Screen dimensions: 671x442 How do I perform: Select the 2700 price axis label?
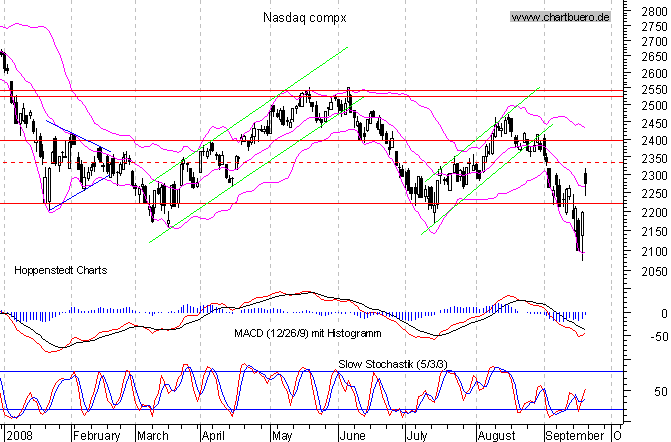tap(655, 42)
